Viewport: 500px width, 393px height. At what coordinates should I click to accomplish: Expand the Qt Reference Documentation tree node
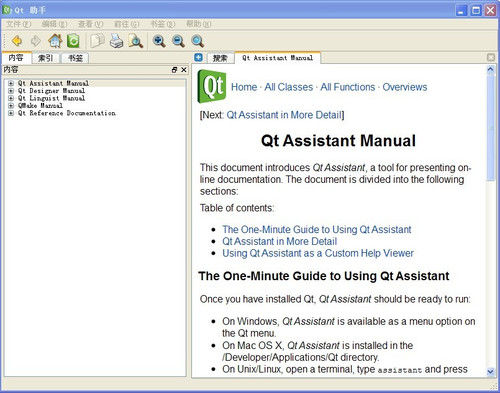click(11, 113)
